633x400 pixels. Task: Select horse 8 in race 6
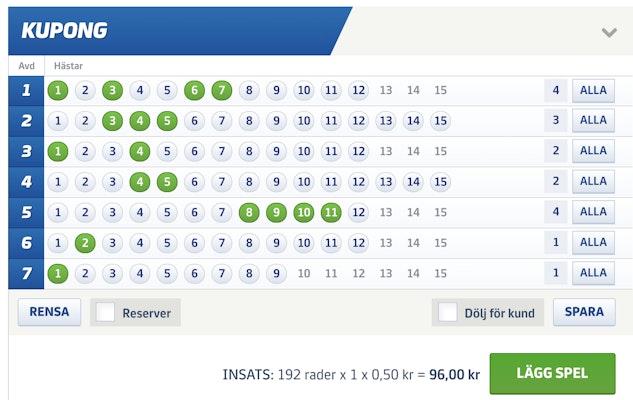click(x=249, y=243)
